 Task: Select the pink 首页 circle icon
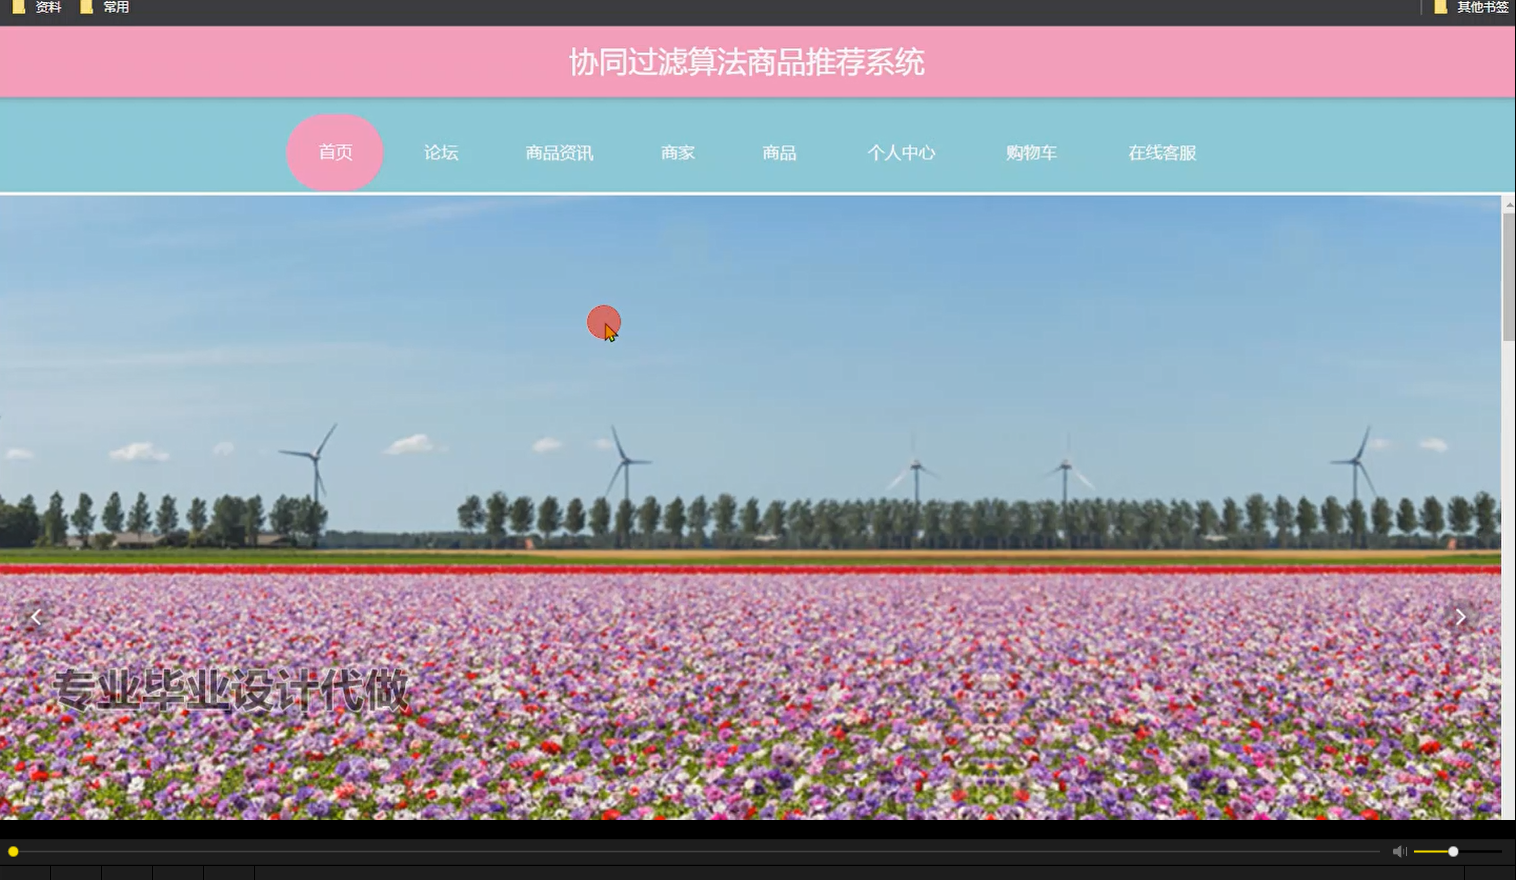coord(335,152)
